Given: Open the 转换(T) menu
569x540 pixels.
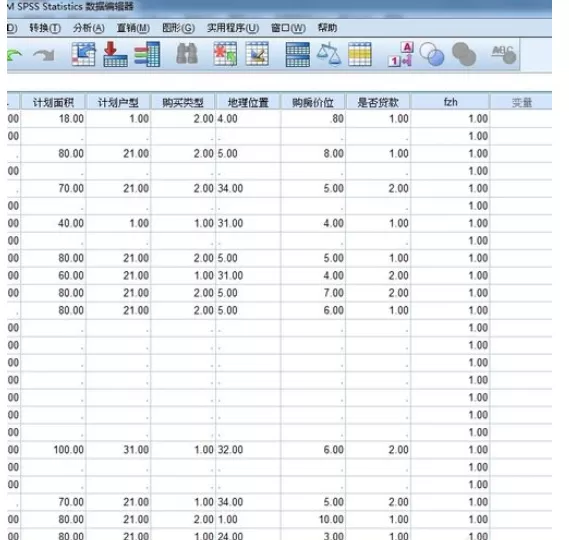Looking at the screenshot, I should pyautogui.click(x=45, y=28).
